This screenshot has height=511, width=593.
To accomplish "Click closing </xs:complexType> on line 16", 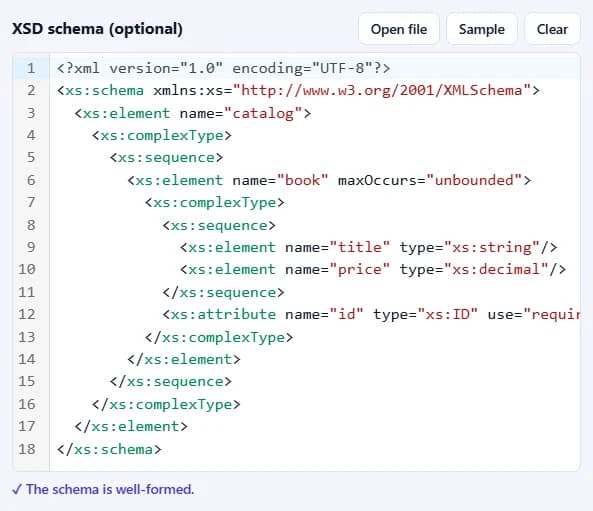I will [166, 404].
